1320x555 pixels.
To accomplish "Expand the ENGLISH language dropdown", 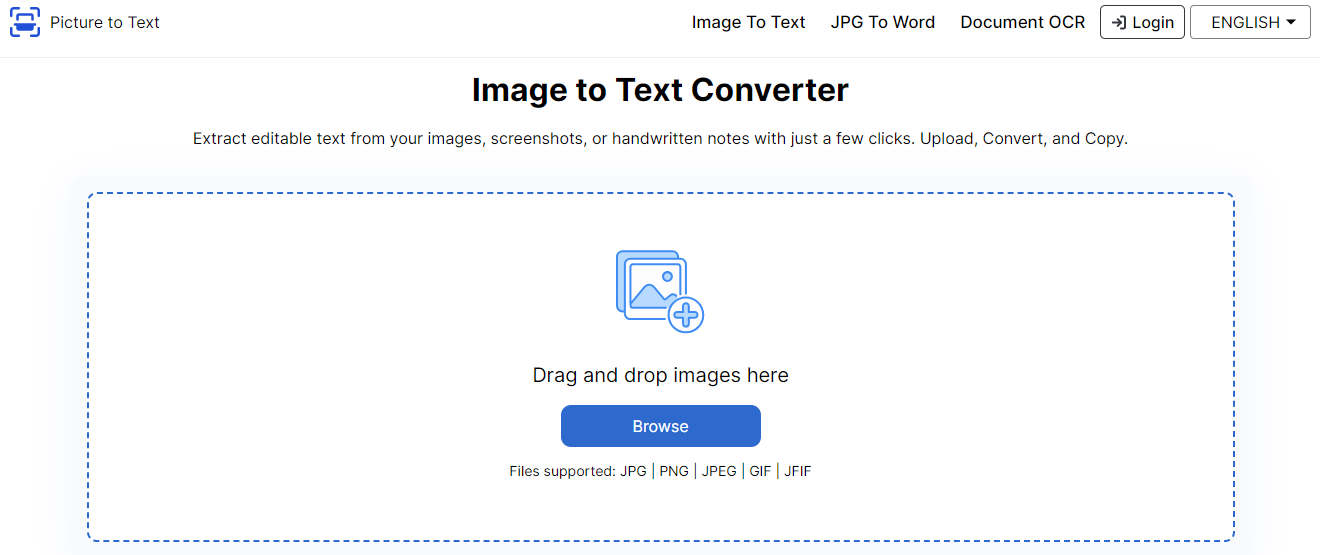I will (x=1250, y=22).
